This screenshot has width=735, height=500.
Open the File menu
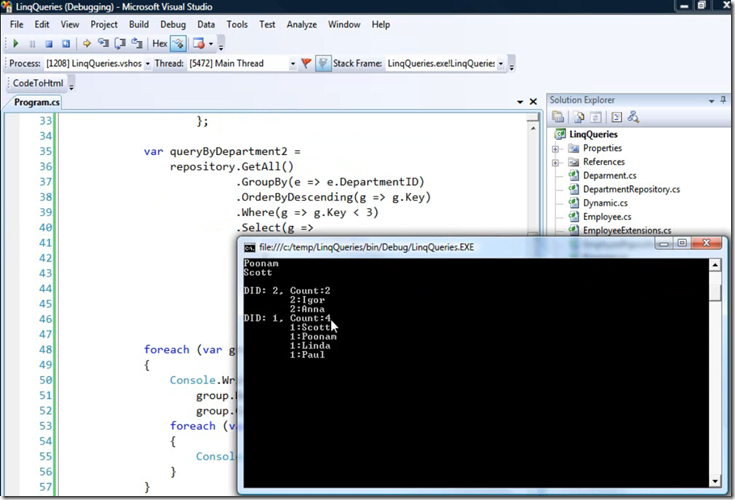point(16,24)
